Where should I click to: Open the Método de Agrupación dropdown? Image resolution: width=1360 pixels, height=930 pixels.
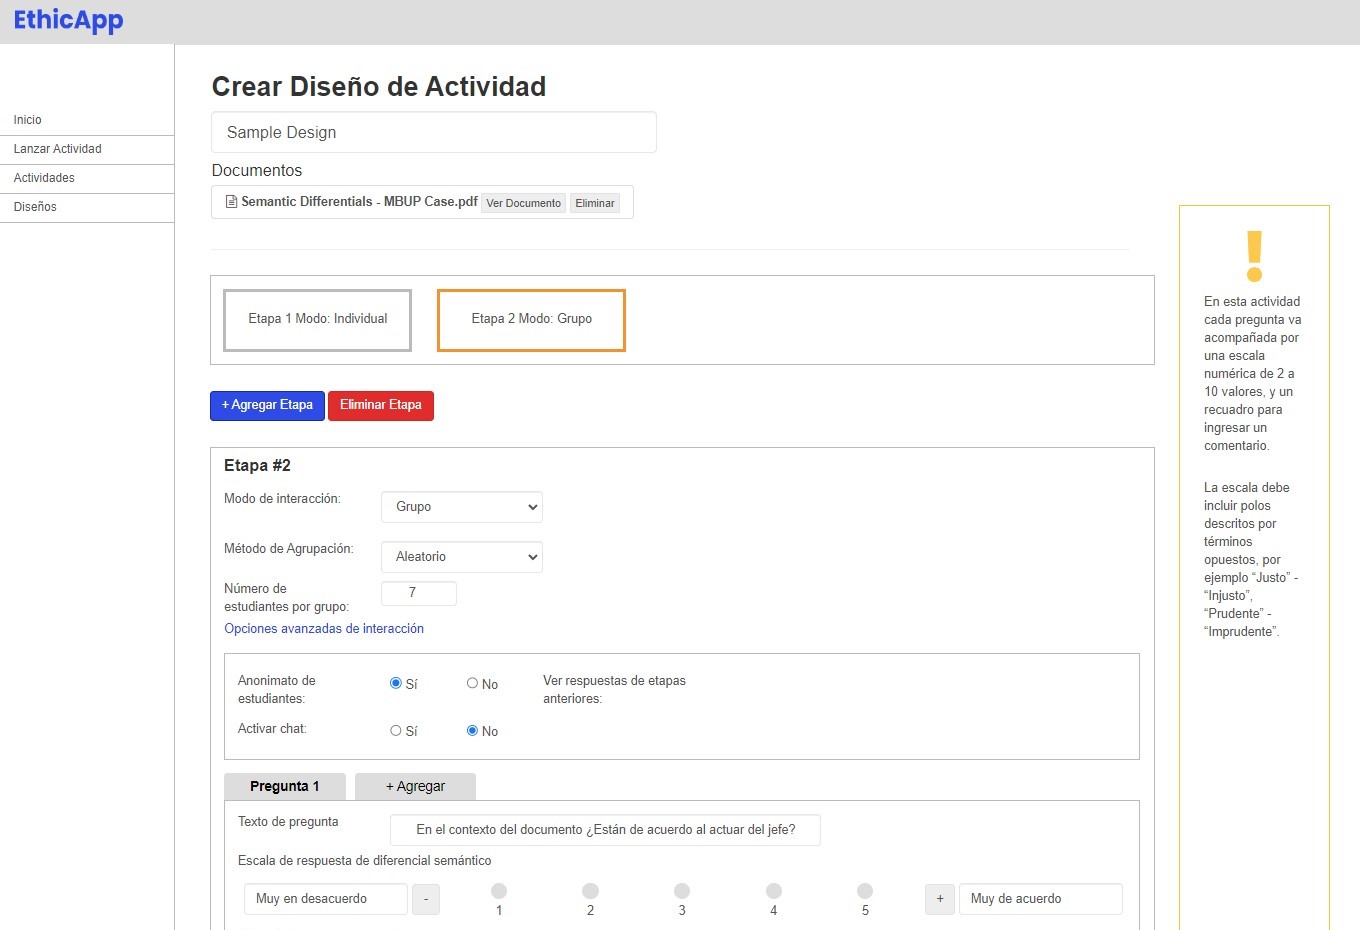pyautogui.click(x=462, y=557)
